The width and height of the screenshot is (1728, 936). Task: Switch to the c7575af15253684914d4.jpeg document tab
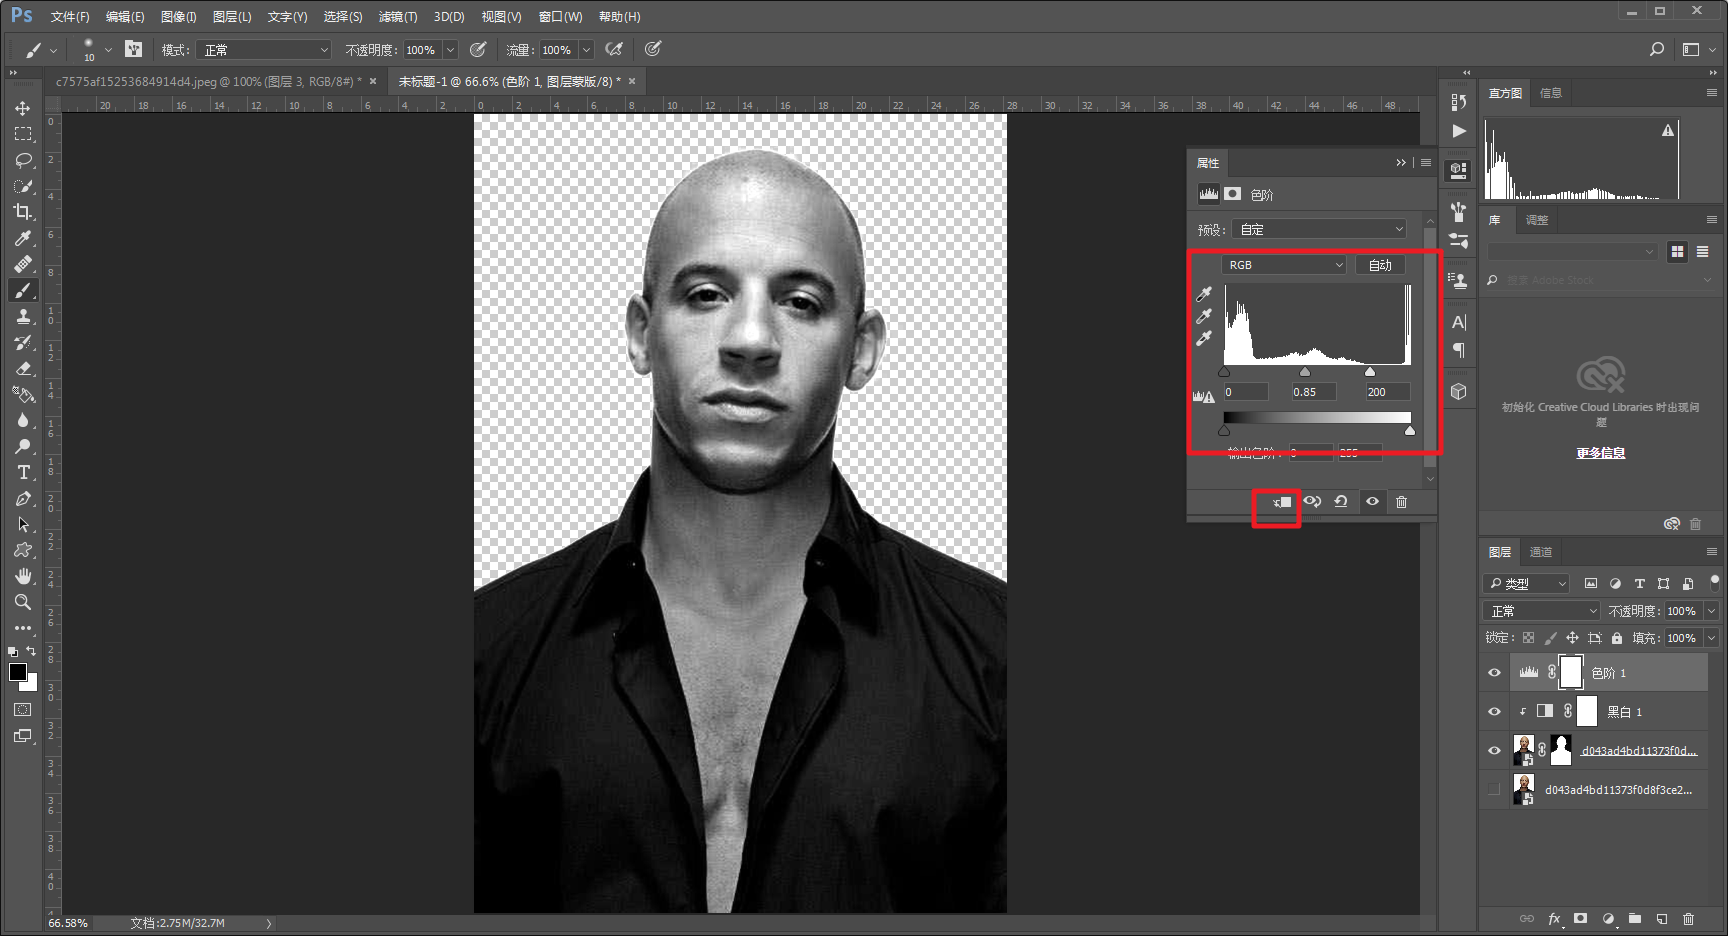click(208, 81)
